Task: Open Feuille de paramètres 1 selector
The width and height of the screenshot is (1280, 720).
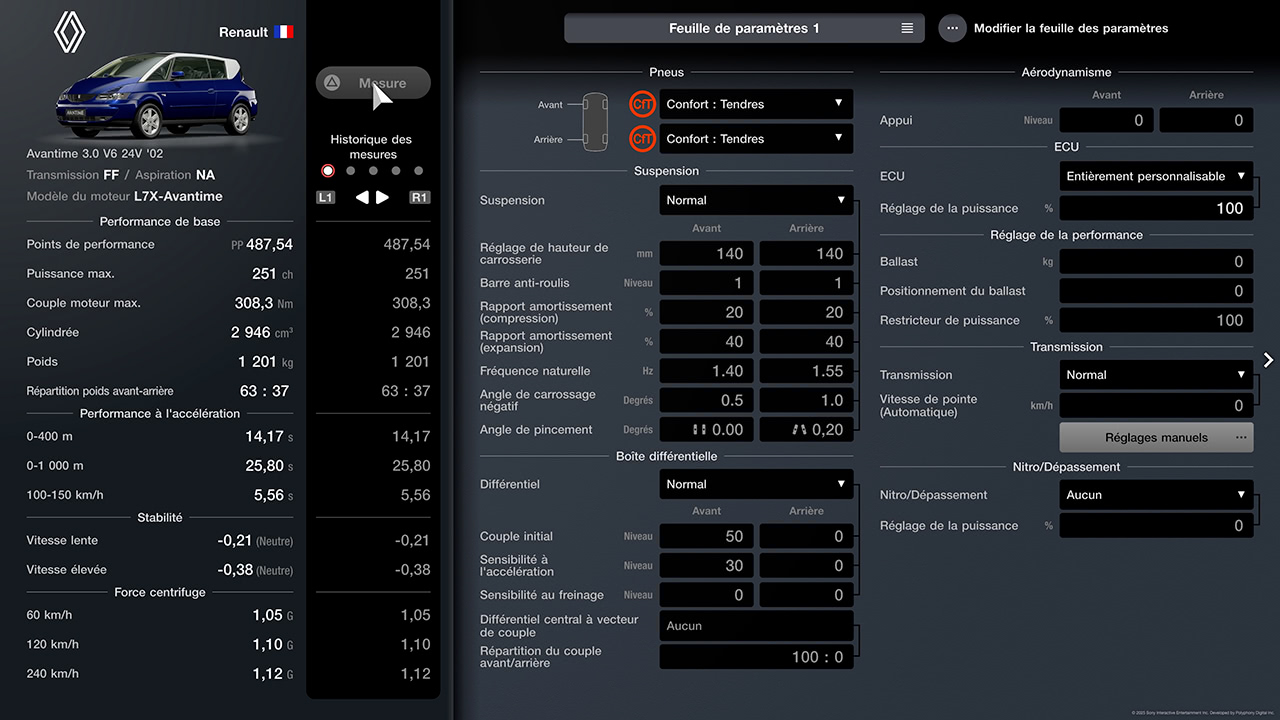Action: 744,28
